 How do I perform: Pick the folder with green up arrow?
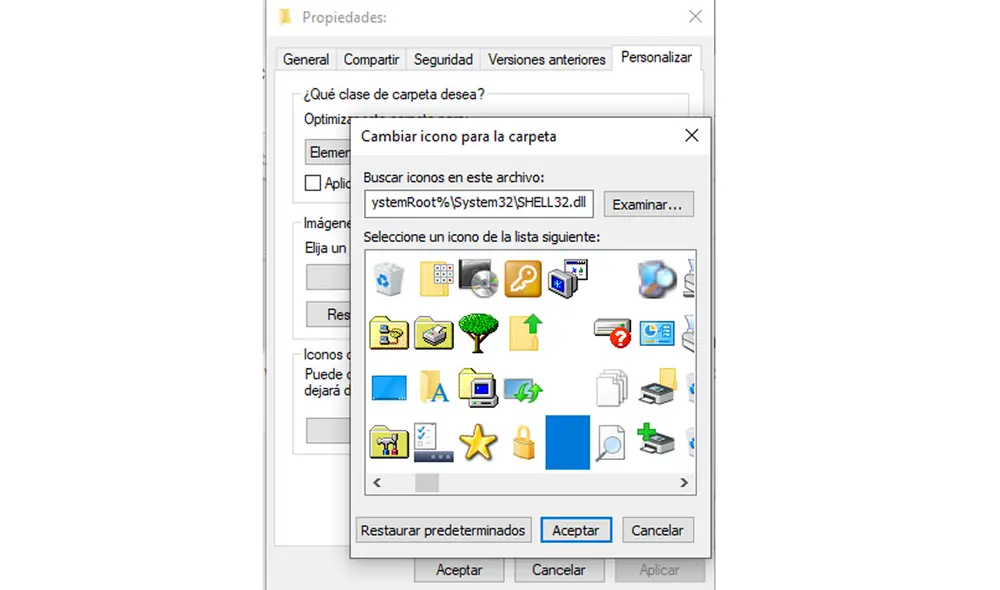coord(524,332)
